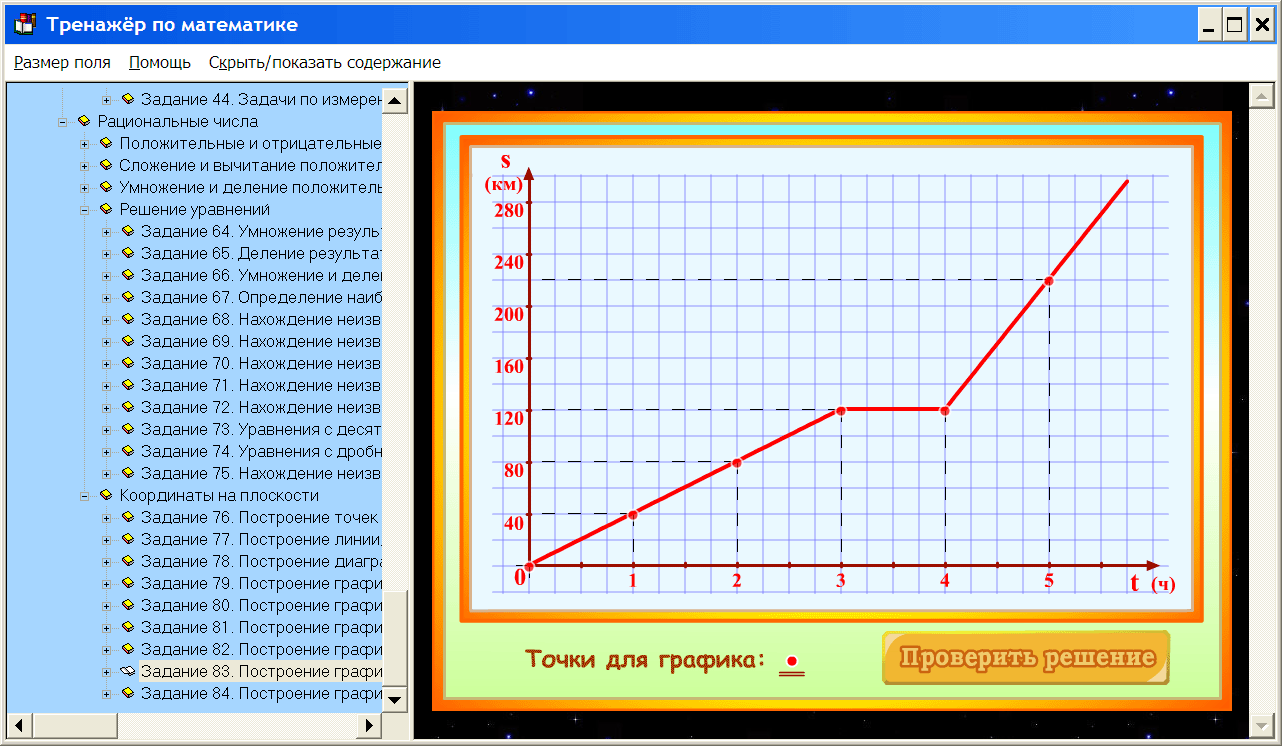The image size is (1282, 746).
Task: Click the graph point at t=2, s=80
Action: pos(737,462)
